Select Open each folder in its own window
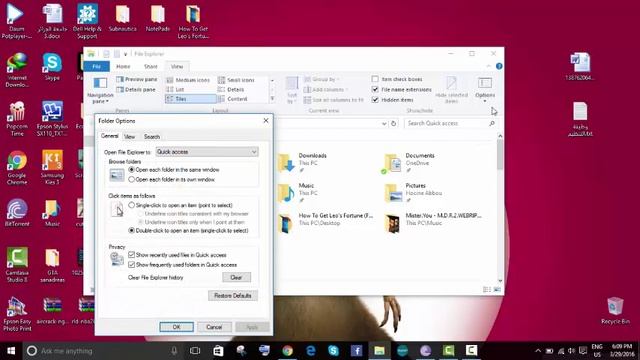This screenshot has height=360, width=640. point(131,179)
